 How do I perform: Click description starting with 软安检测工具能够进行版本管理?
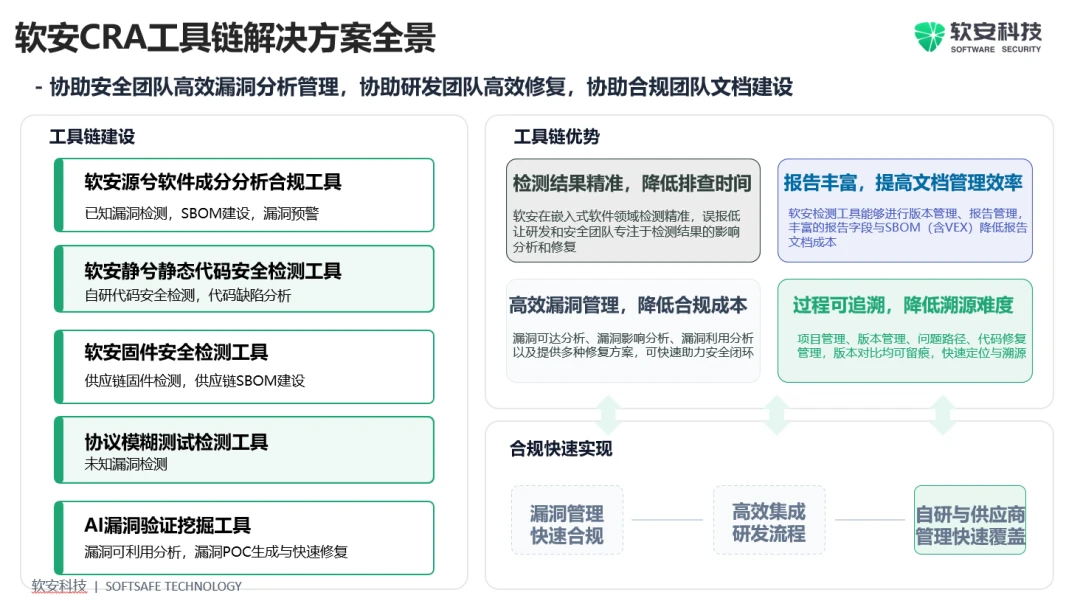tap(908, 227)
